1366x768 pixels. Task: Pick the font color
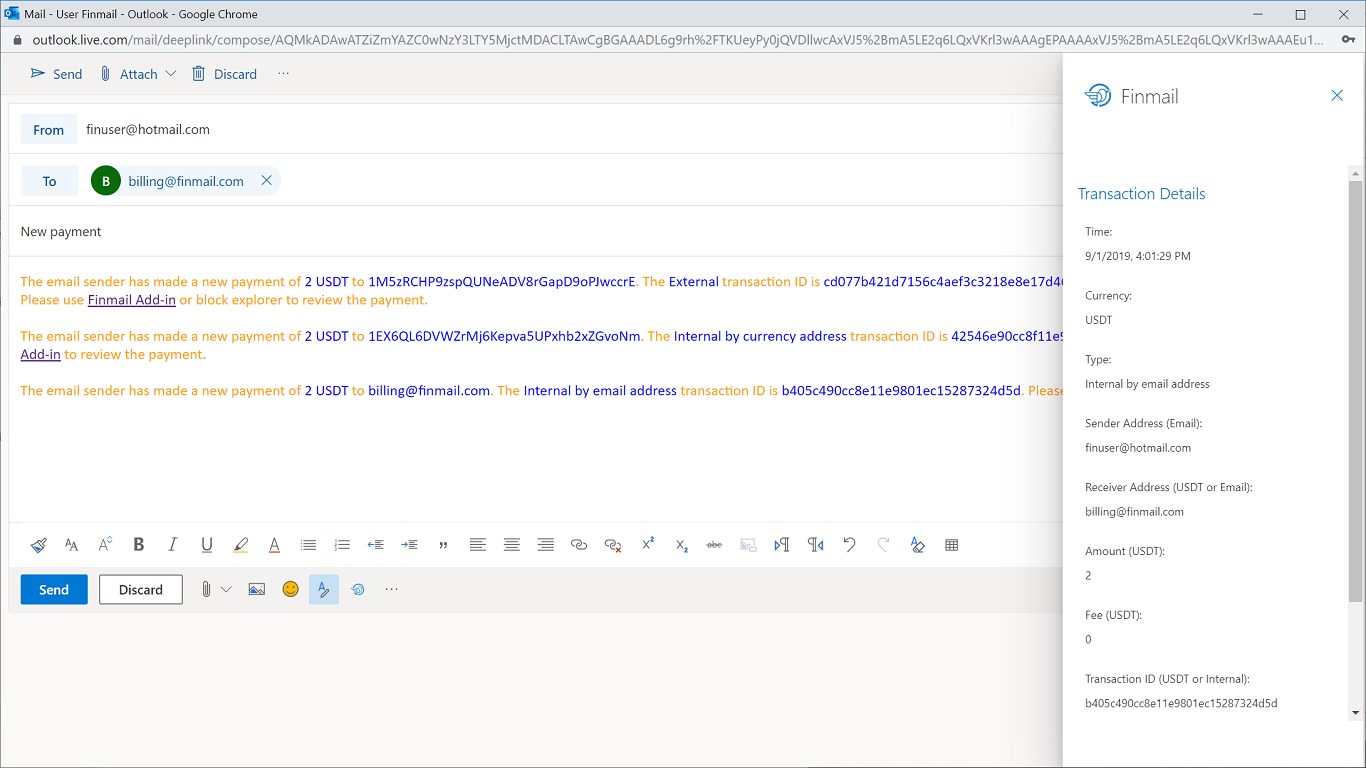point(274,545)
